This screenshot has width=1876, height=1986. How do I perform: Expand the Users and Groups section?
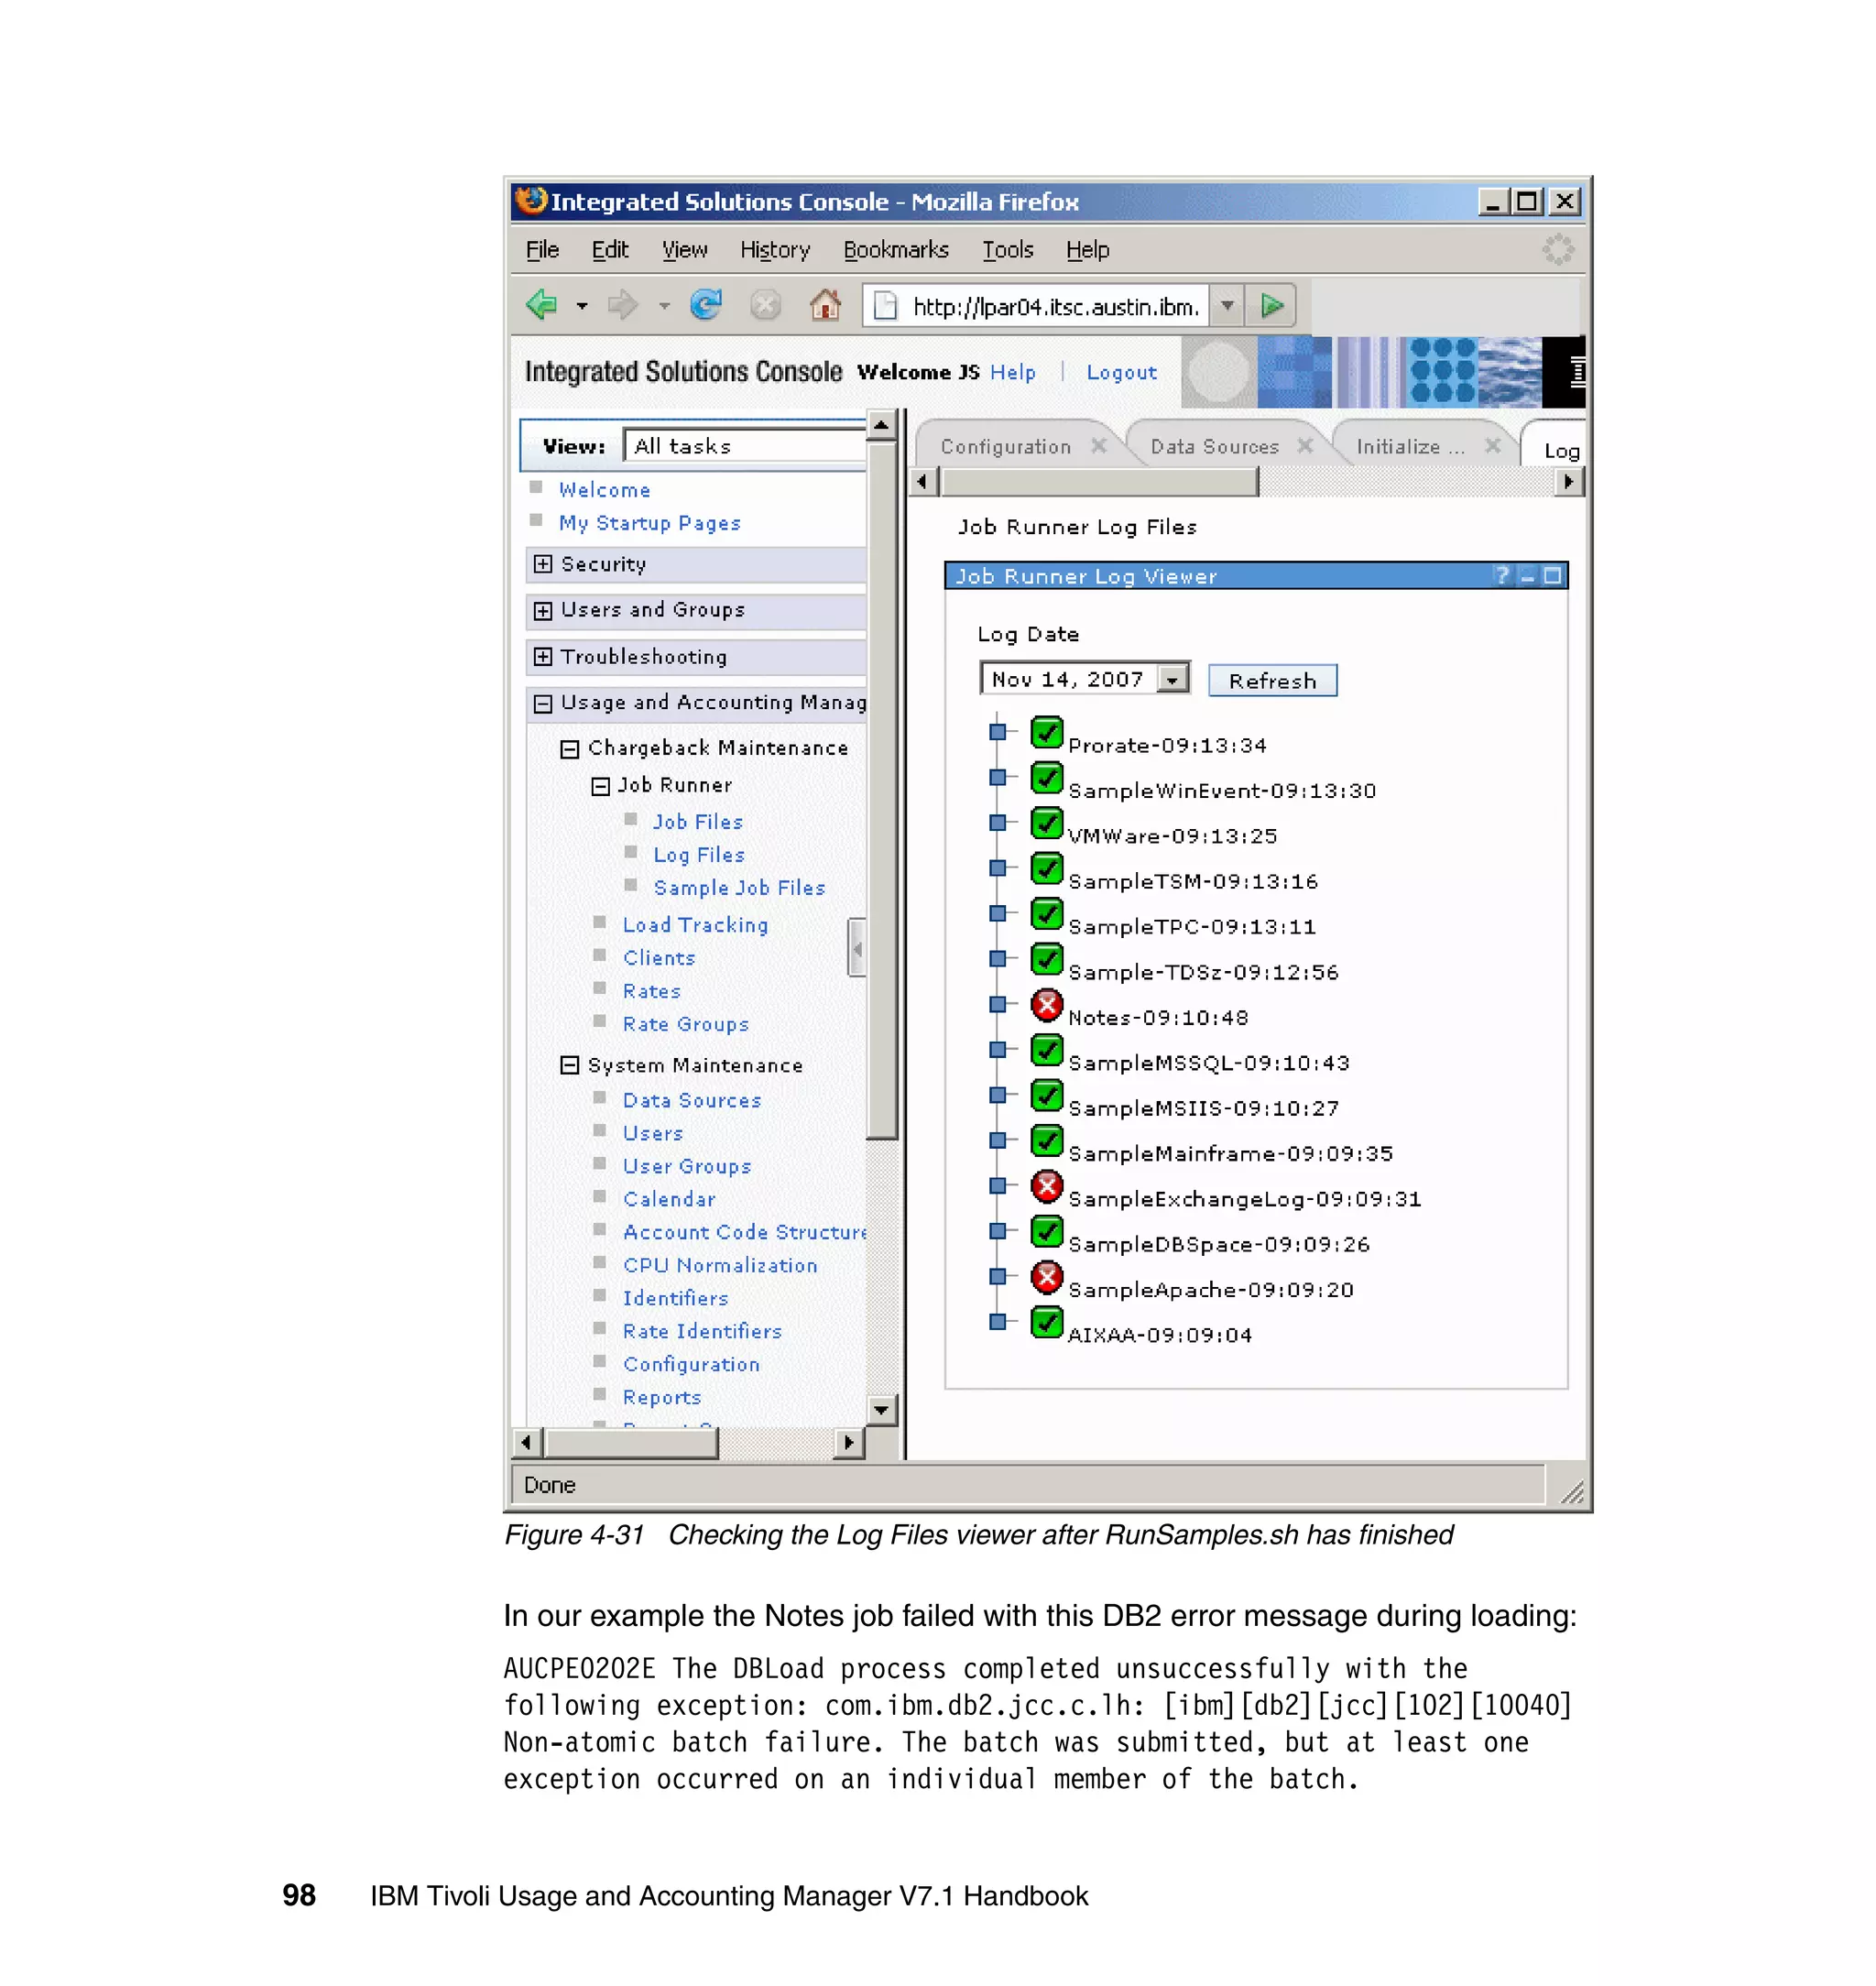point(542,610)
